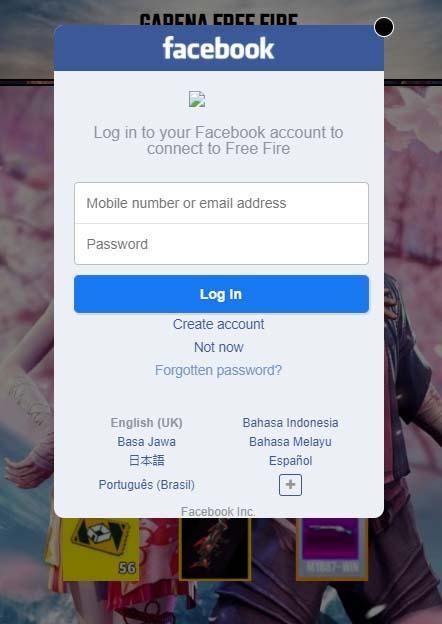Choose Not now to skip login
This screenshot has height=624, width=442.
tap(218, 347)
